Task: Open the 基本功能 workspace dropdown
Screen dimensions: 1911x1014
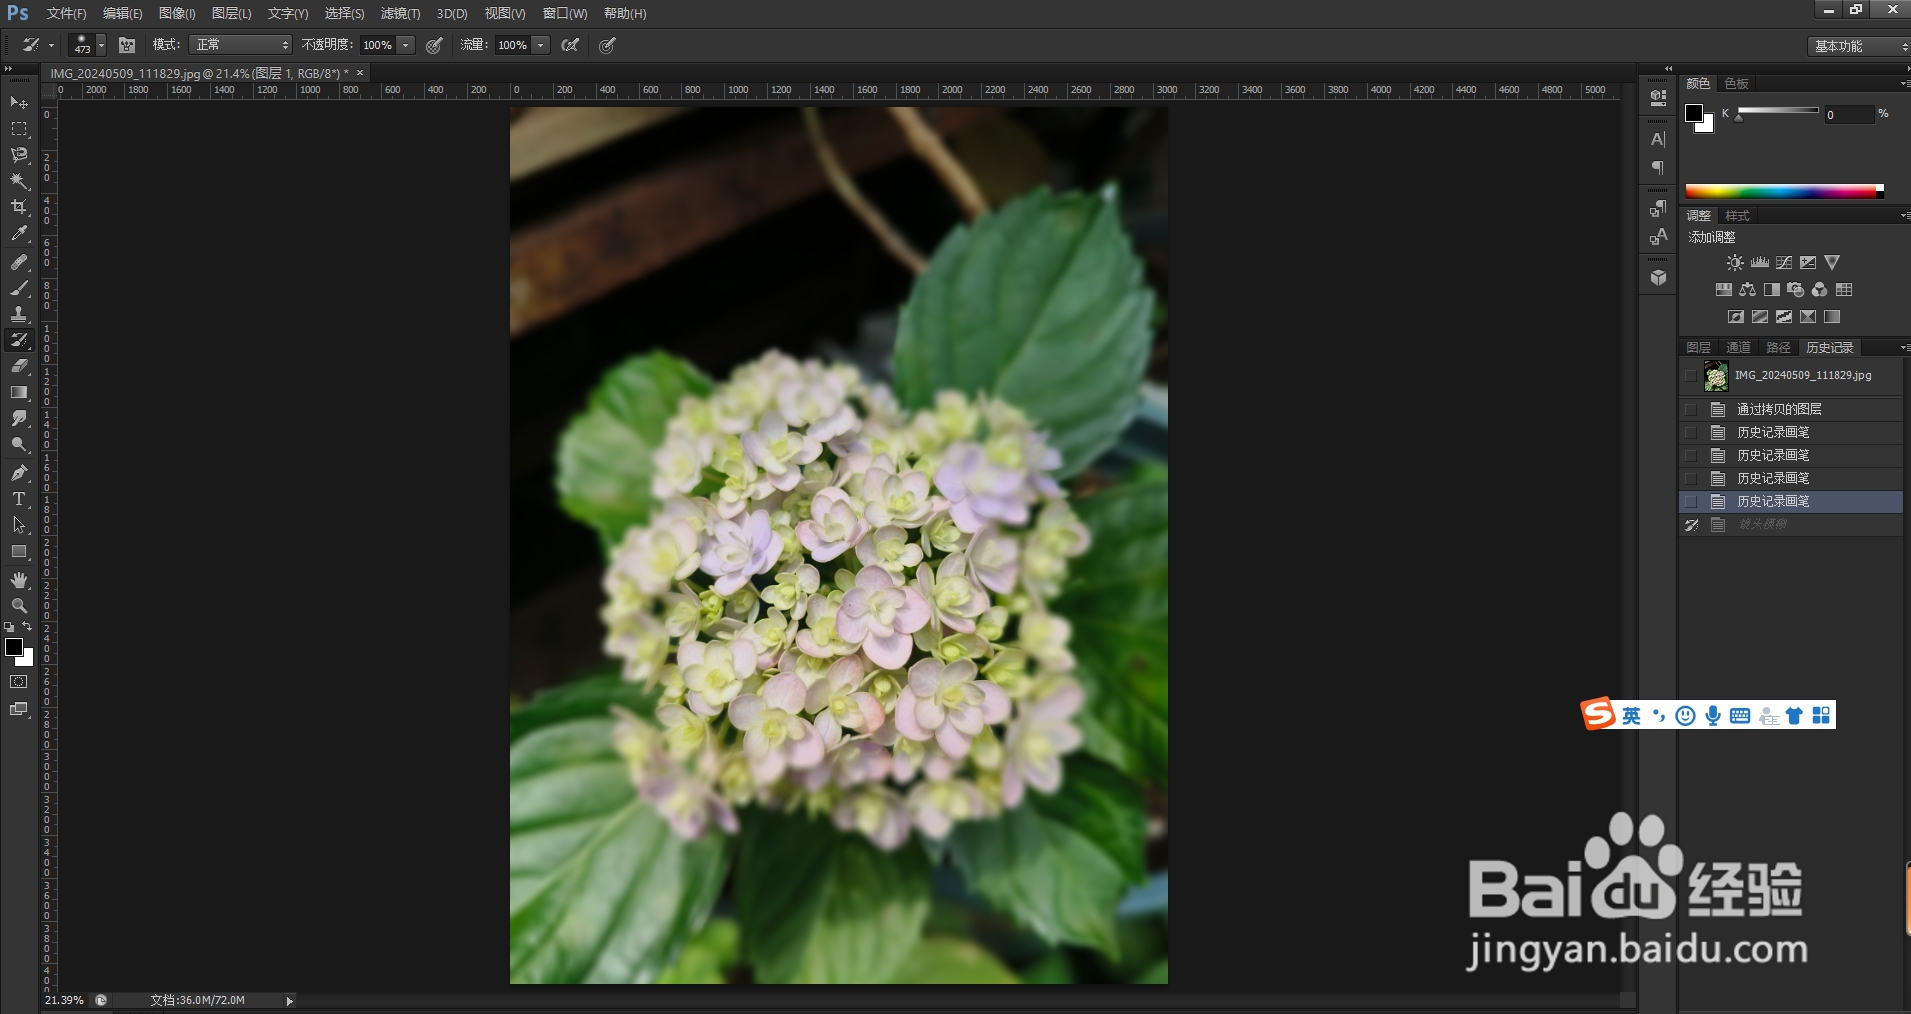Action: click(x=1858, y=46)
